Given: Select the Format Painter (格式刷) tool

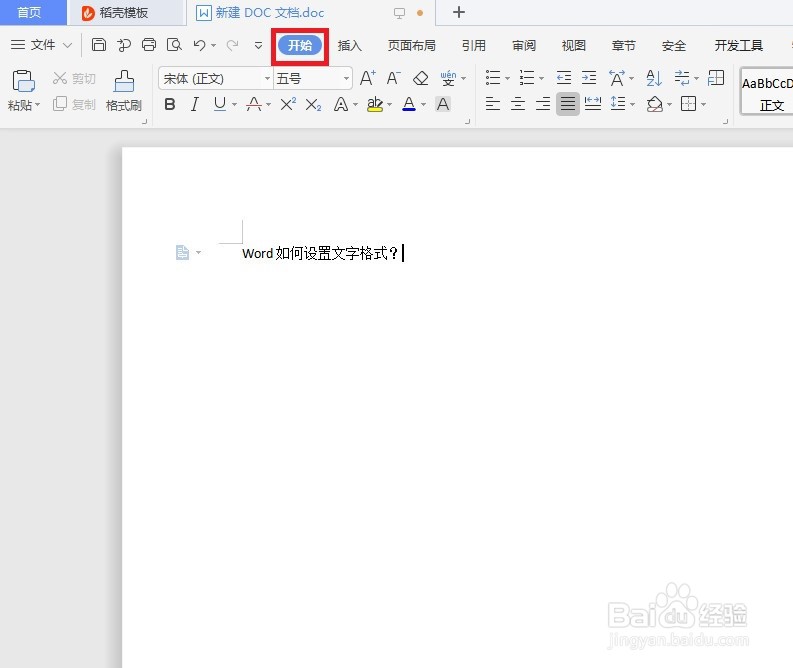Looking at the screenshot, I should tap(124, 91).
